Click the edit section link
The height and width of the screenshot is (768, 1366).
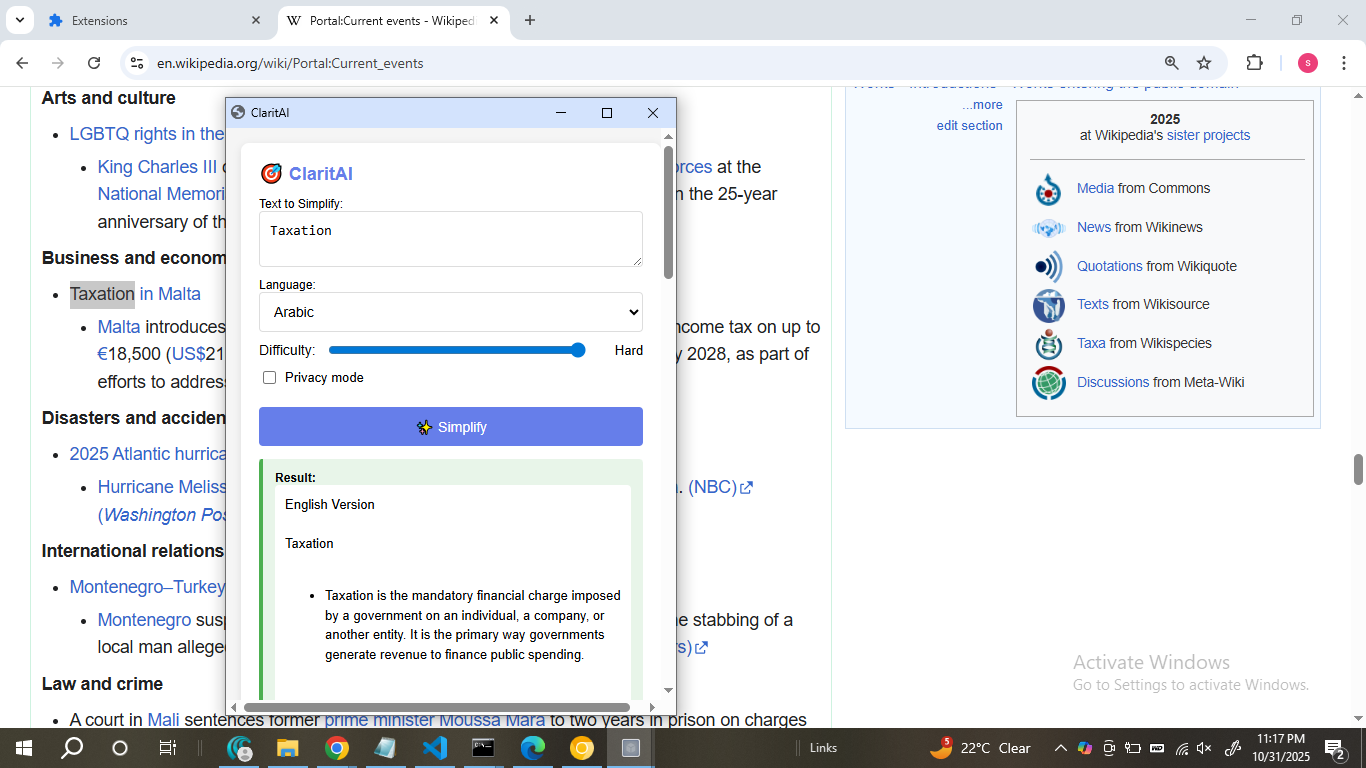point(969,125)
